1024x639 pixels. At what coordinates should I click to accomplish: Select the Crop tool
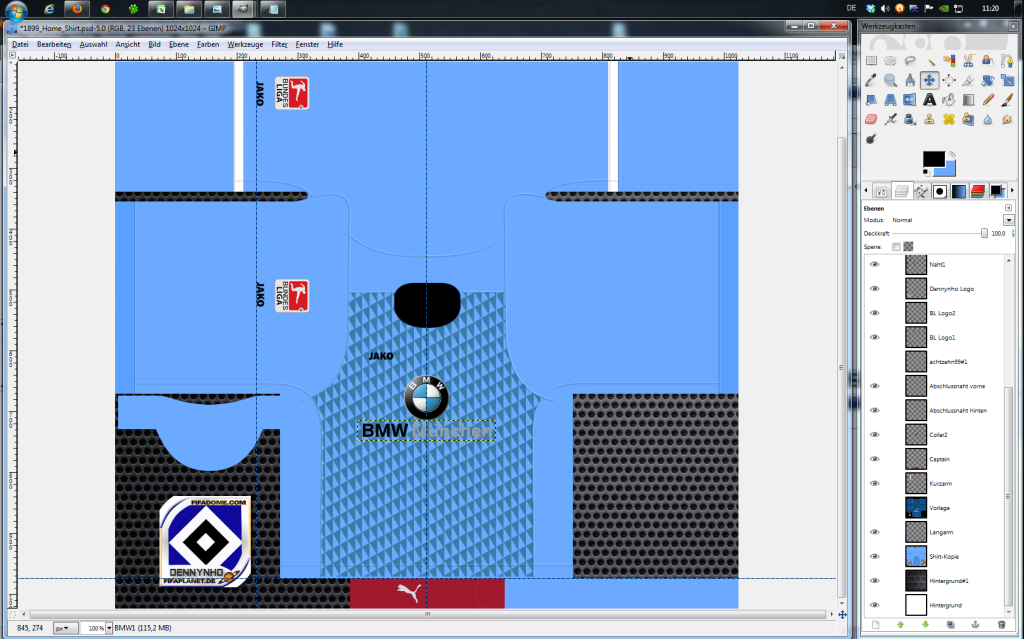point(968,80)
